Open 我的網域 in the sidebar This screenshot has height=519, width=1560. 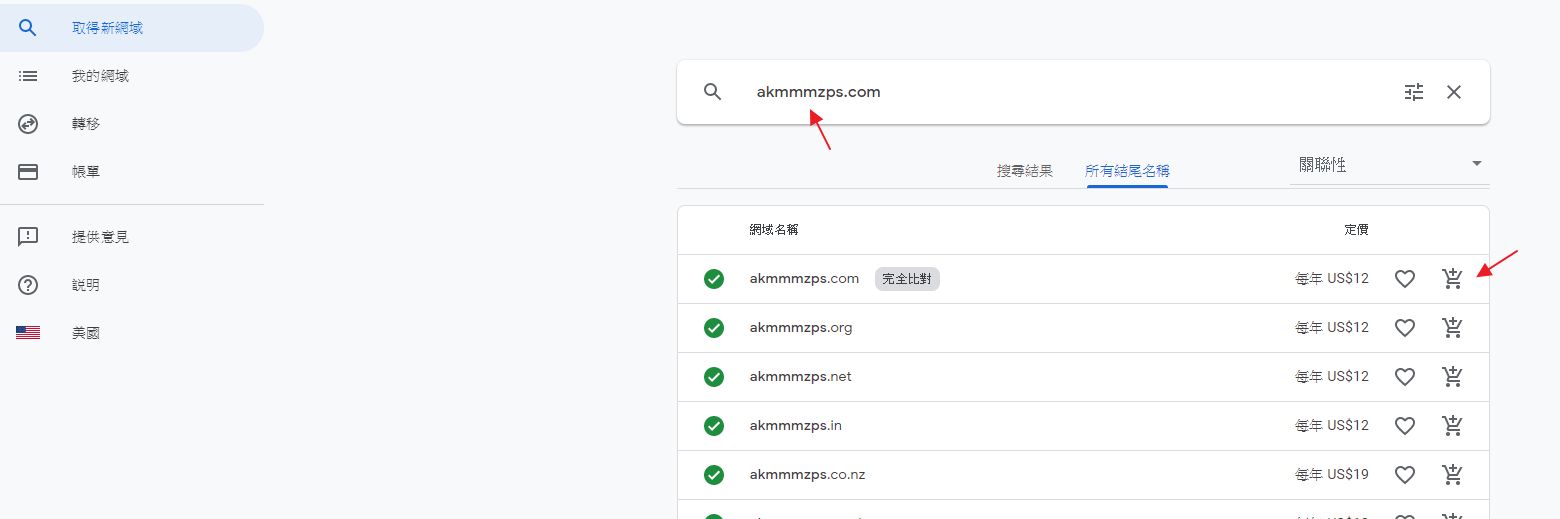point(100,76)
